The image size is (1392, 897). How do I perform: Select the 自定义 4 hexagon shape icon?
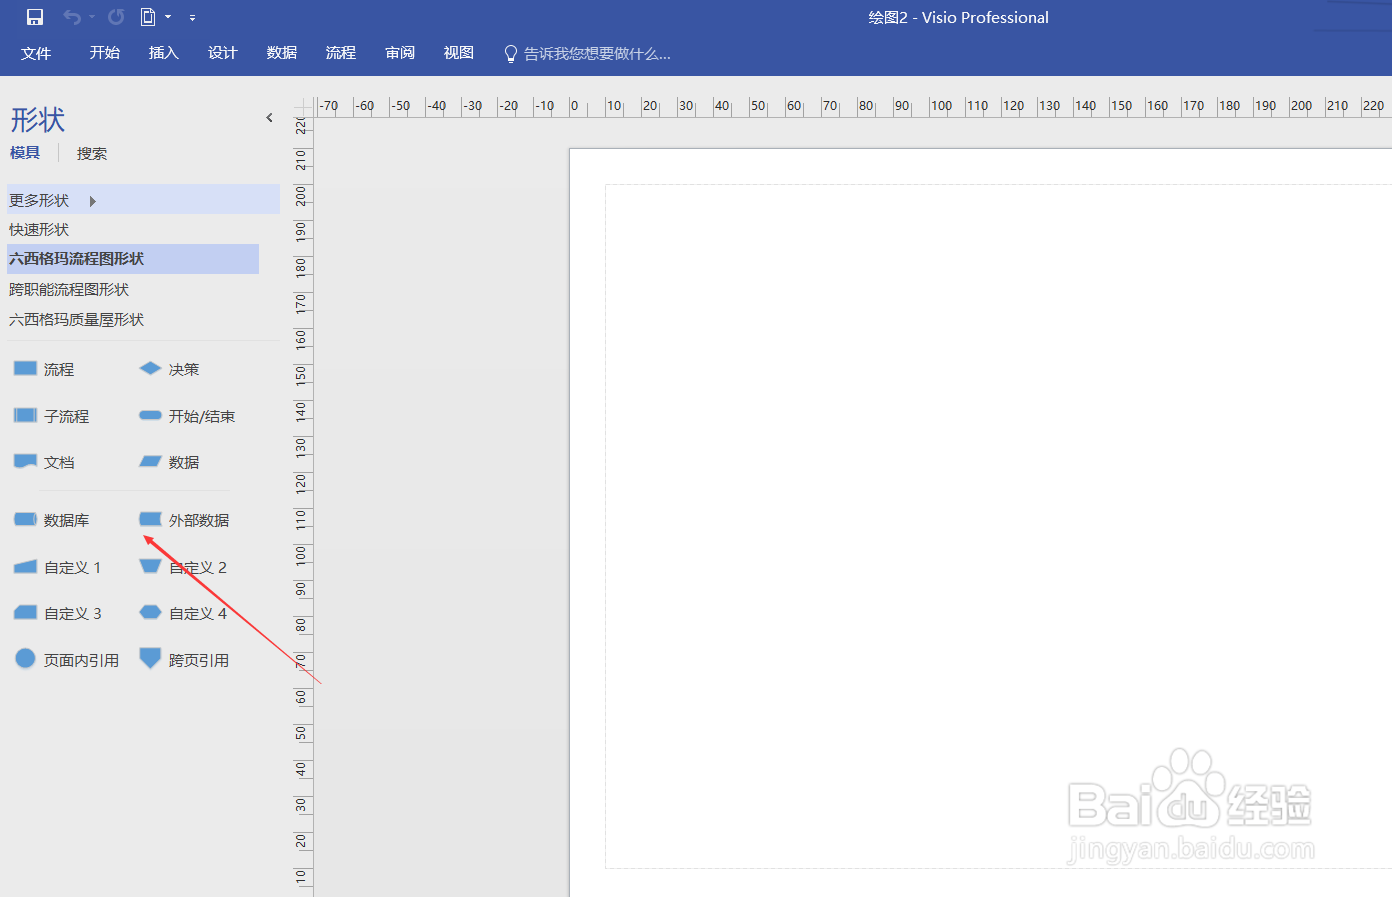pos(150,612)
